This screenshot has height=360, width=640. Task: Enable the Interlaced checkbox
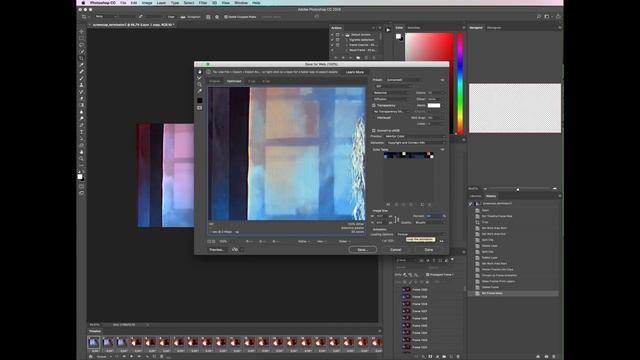tap(374, 118)
